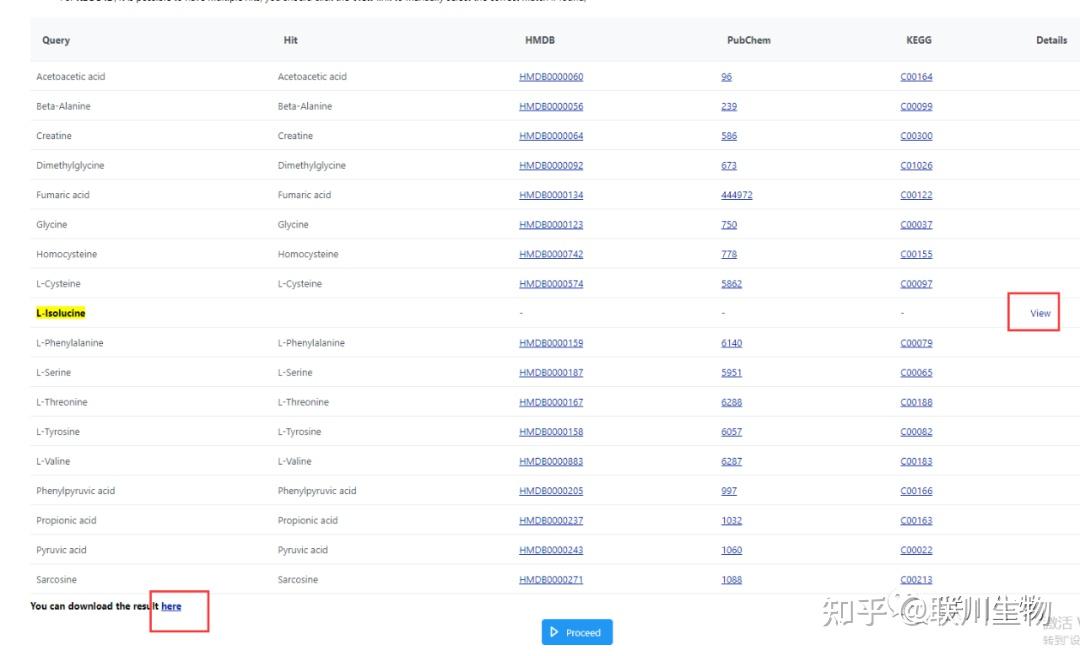Open KEGG link C00155
1080x656 pixels.
tap(916, 254)
